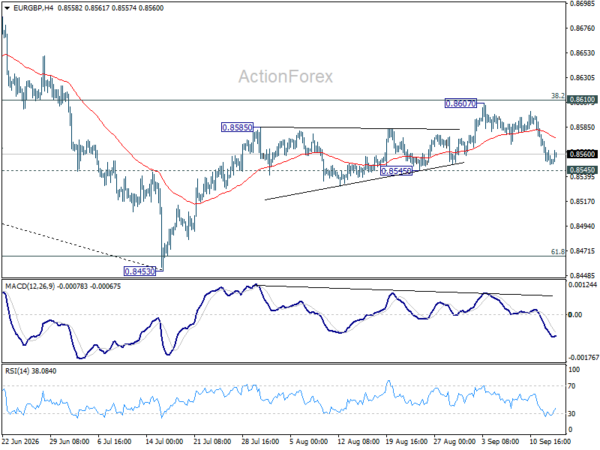
Task: Click the 0.86070 price label
Action: coord(461,103)
